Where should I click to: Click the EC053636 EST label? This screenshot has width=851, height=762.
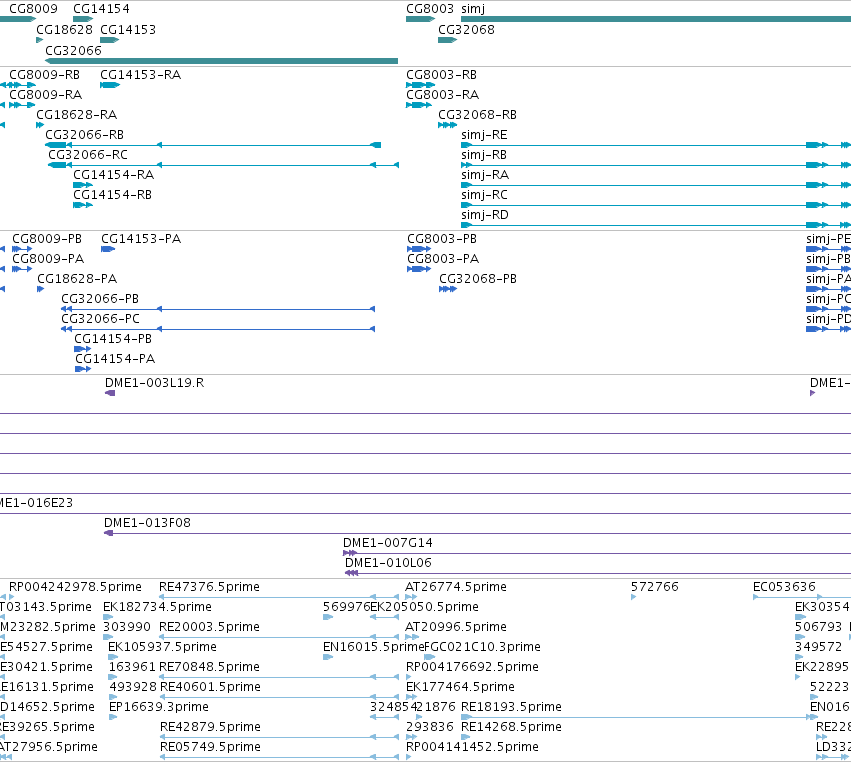[784, 587]
